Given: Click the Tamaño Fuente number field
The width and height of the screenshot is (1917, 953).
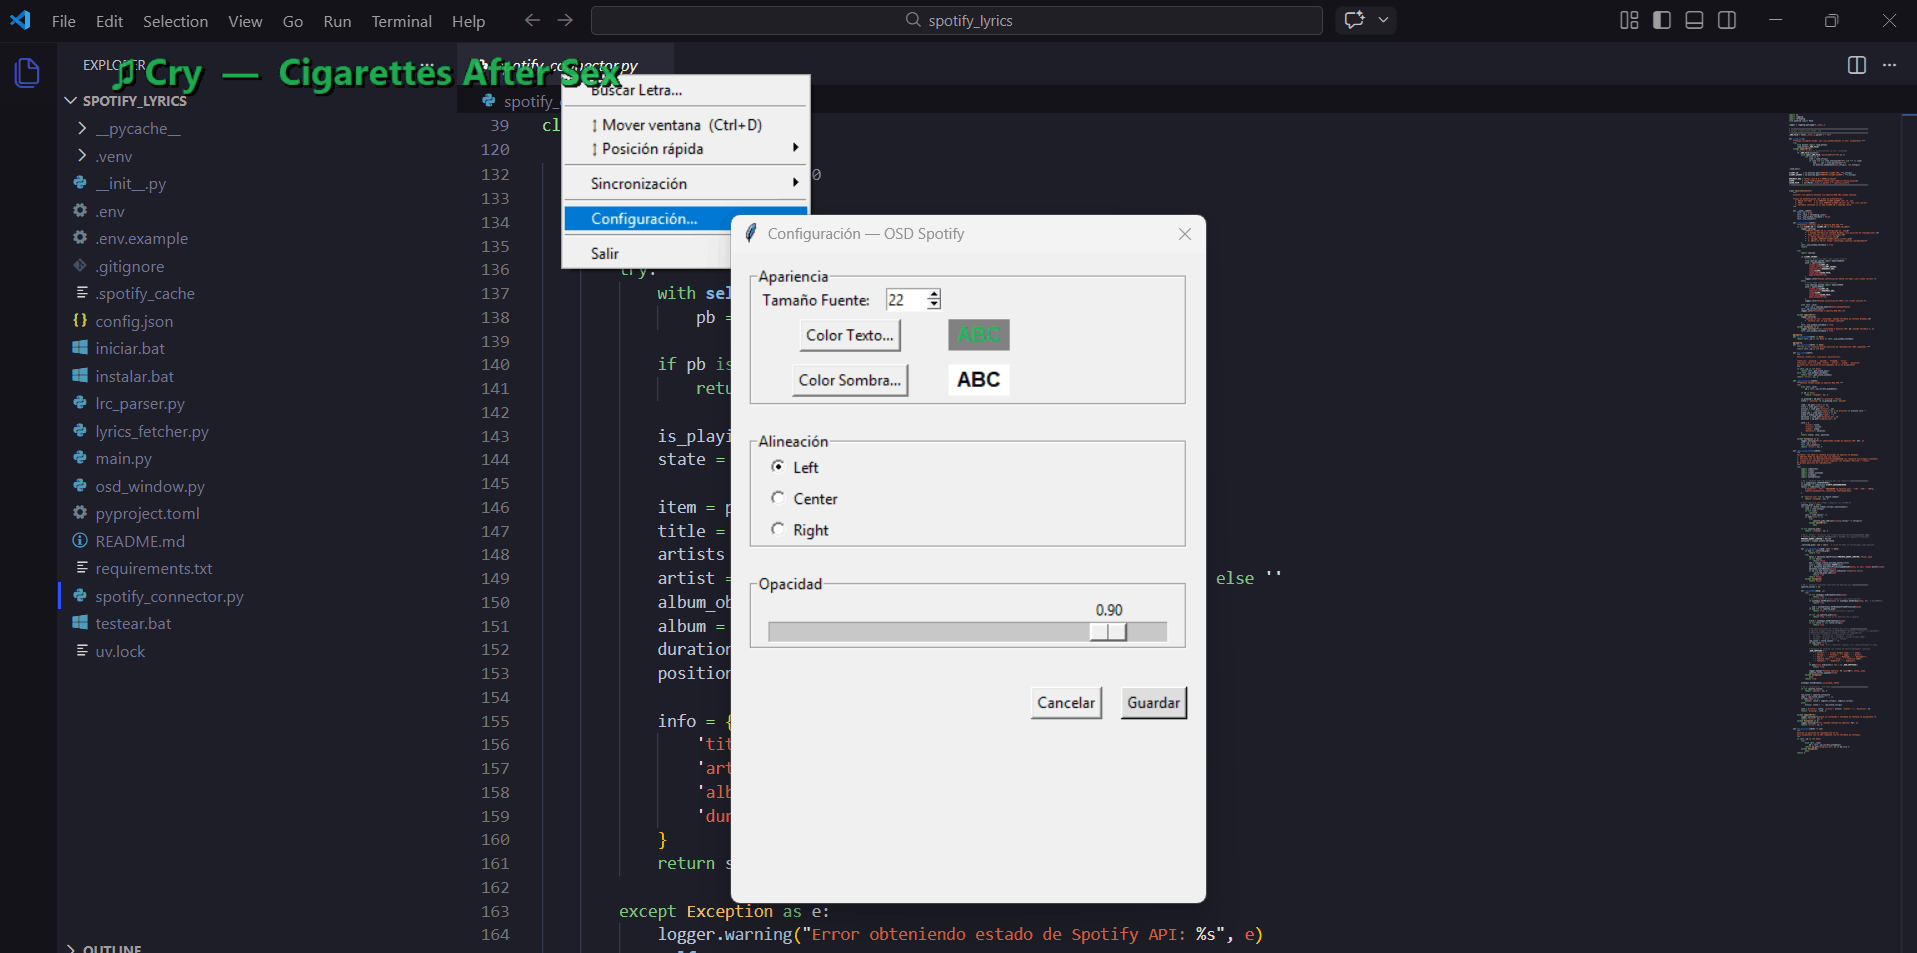Looking at the screenshot, I should [905, 300].
